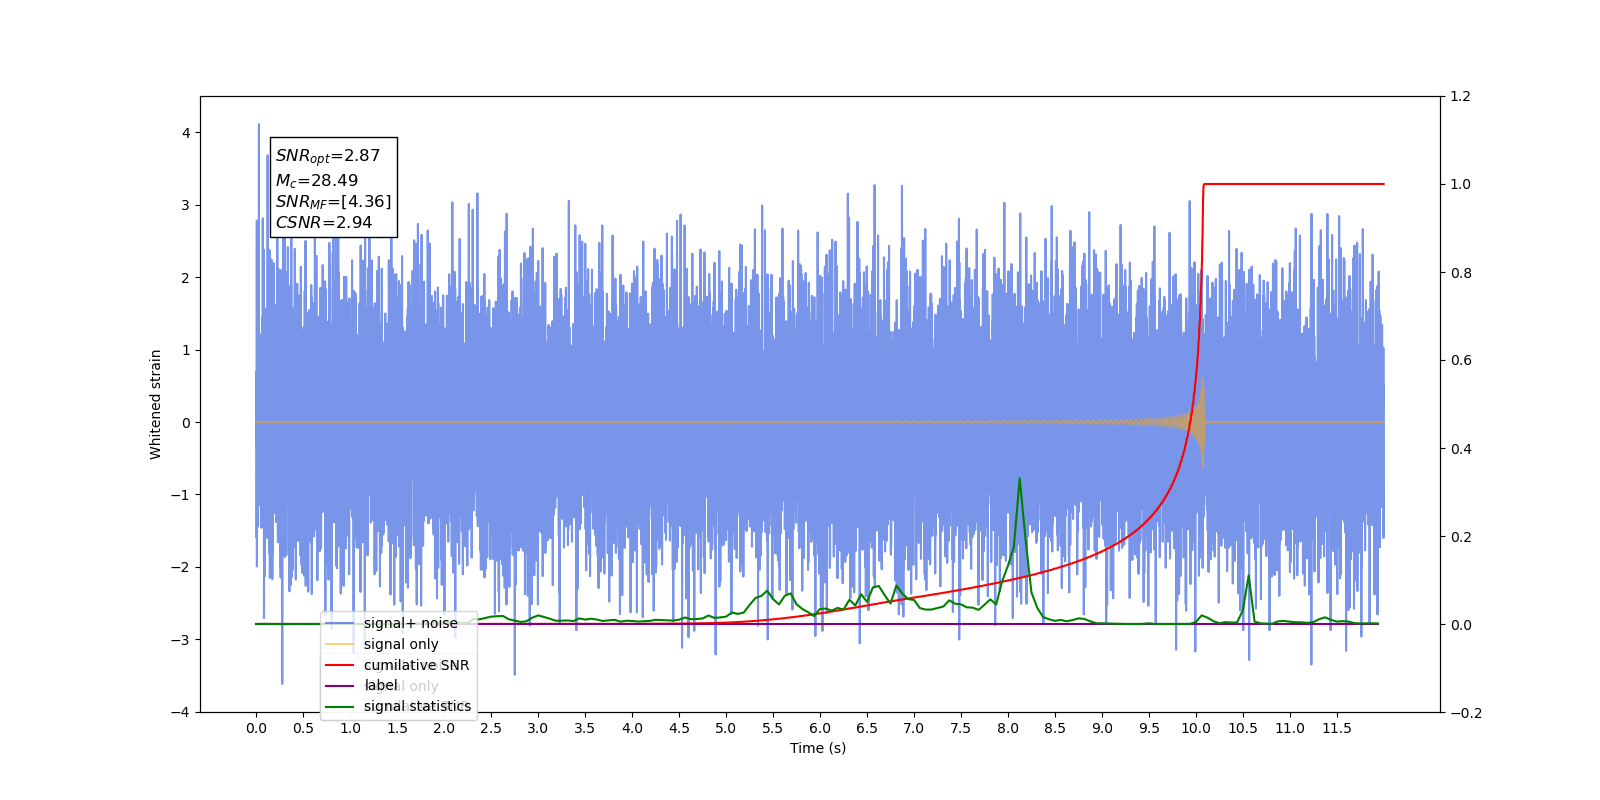This screenshot has width=1600, height=800.
Task: Click the green signal statistics peak near 8.1 s
Action: pyautogui.click(x=1019, y=479)
